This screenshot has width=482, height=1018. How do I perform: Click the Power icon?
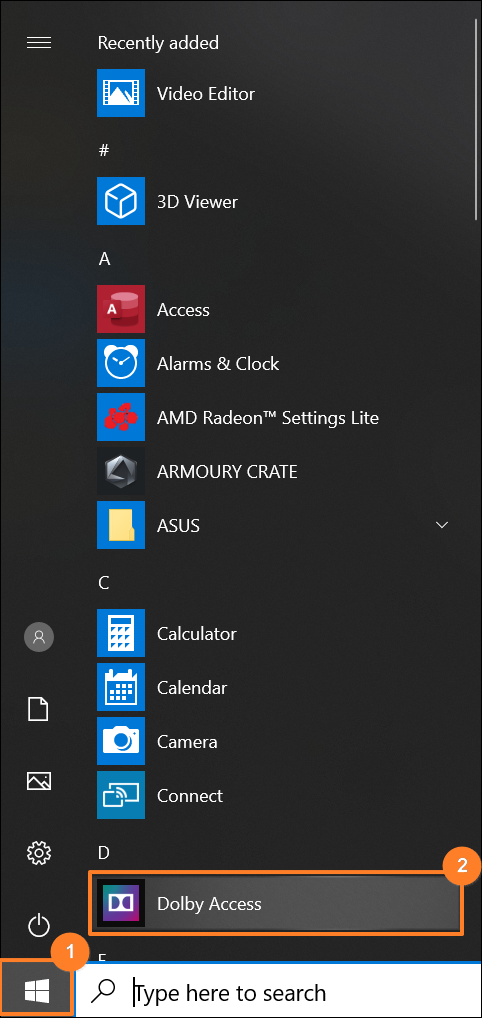(39, 925)
